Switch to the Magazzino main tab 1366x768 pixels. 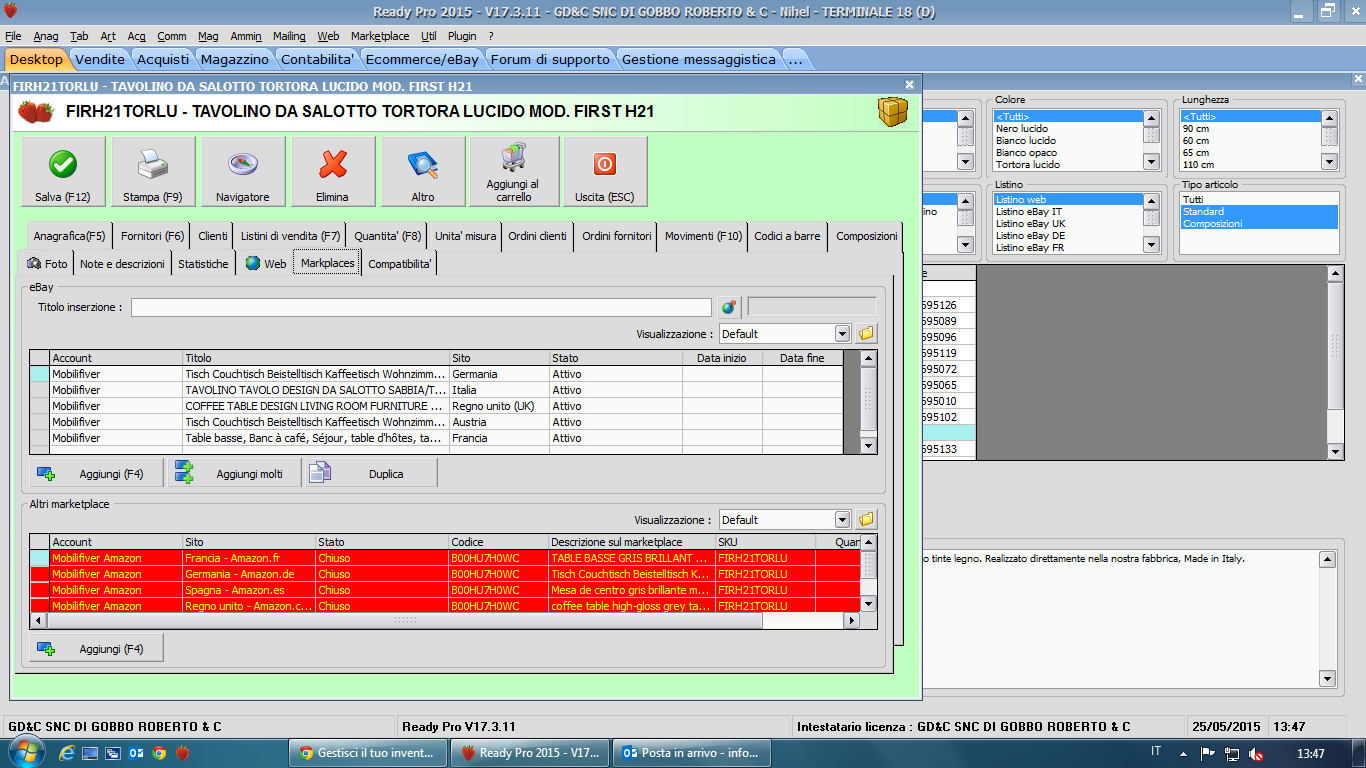234,59
